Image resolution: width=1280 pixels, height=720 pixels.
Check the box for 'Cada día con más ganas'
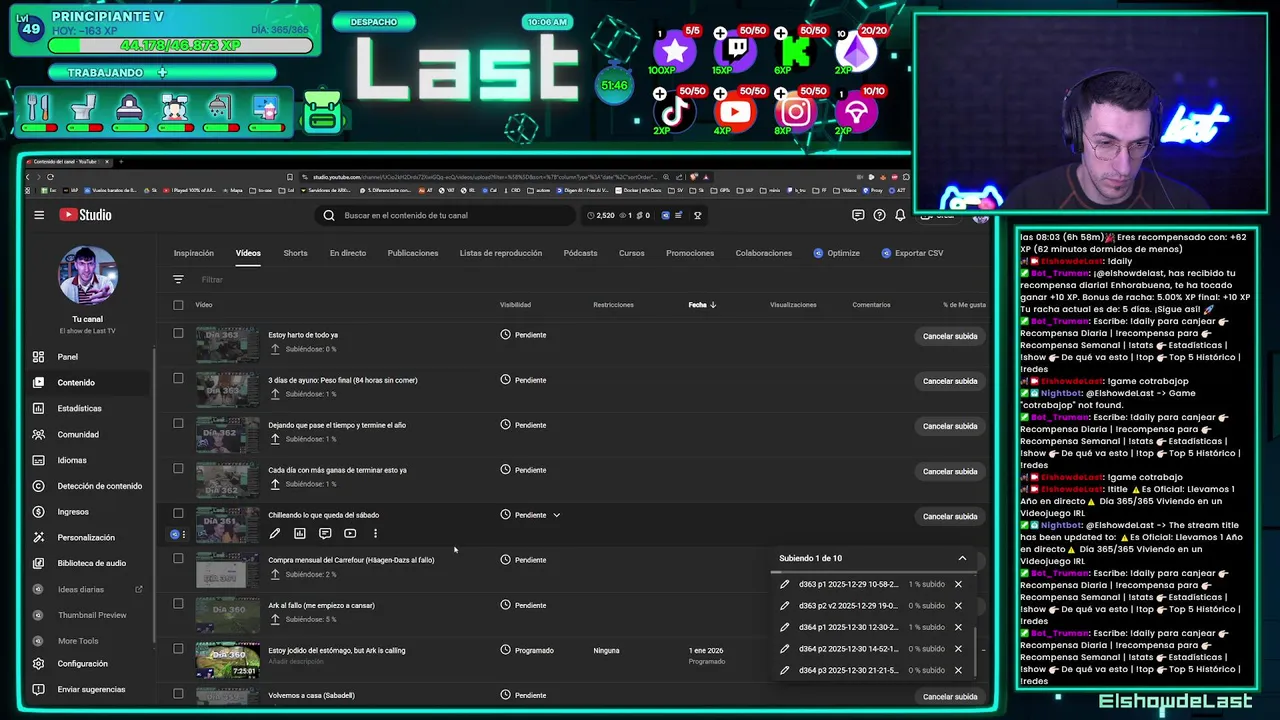[x=178, y=468]
